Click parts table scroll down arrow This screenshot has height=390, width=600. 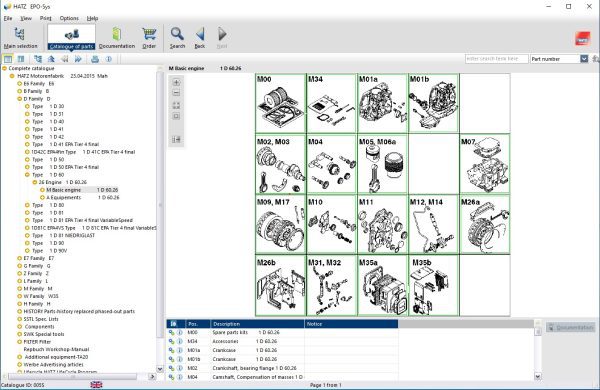pos(538,377)
